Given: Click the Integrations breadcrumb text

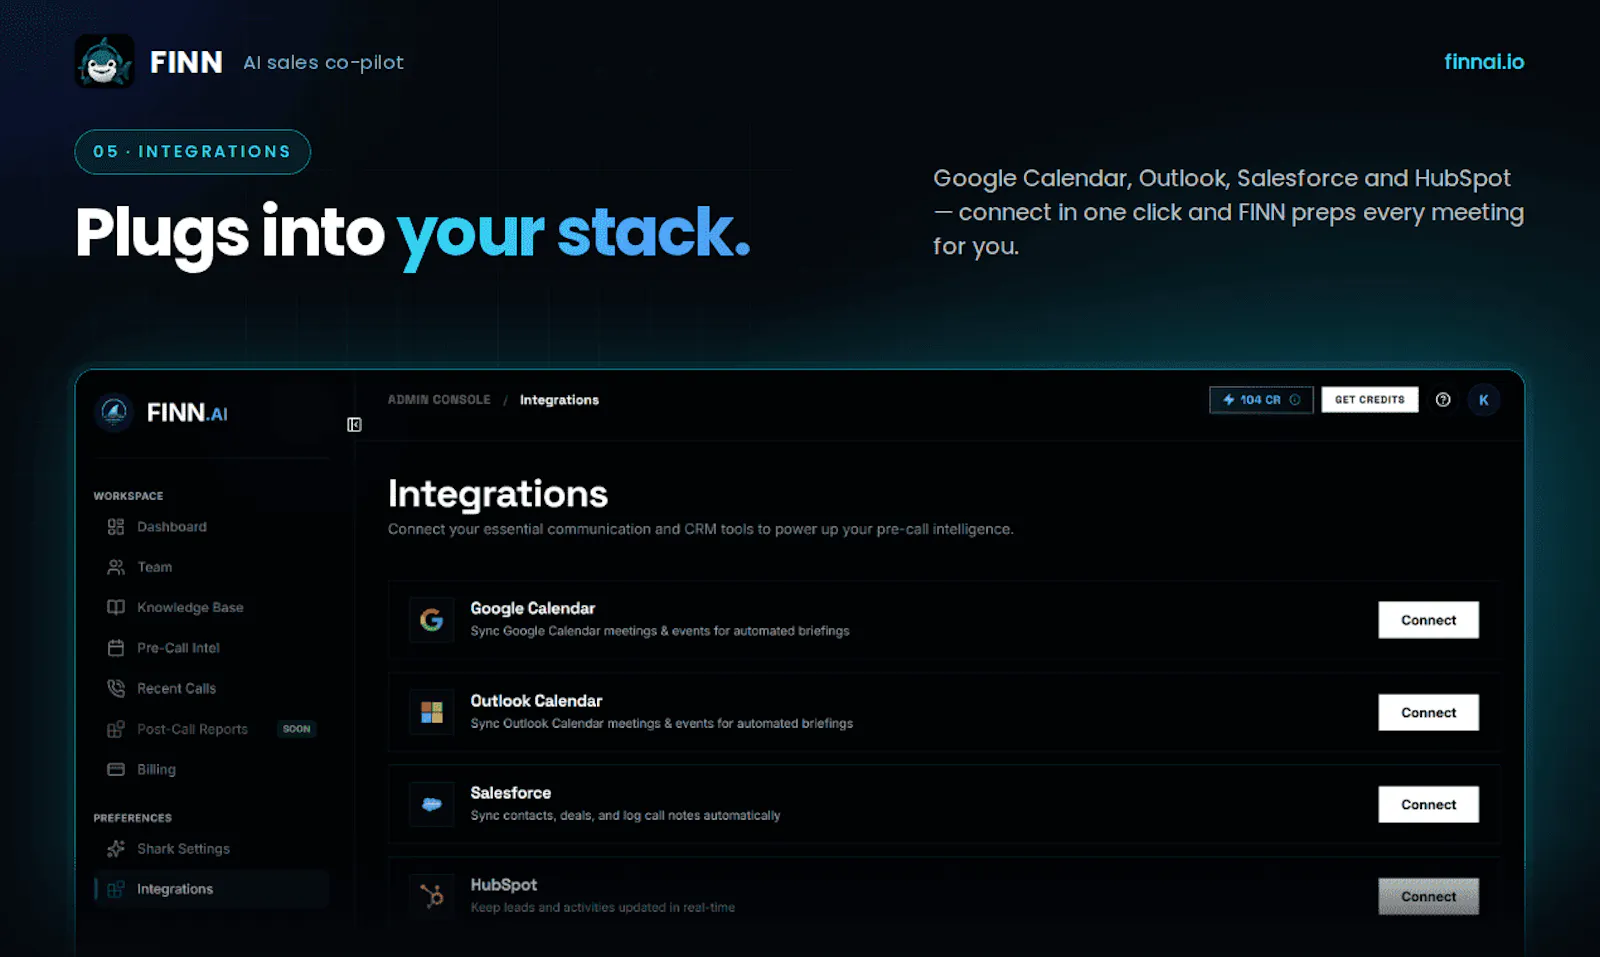Looking at the screenshot, I should click(559, 400).
